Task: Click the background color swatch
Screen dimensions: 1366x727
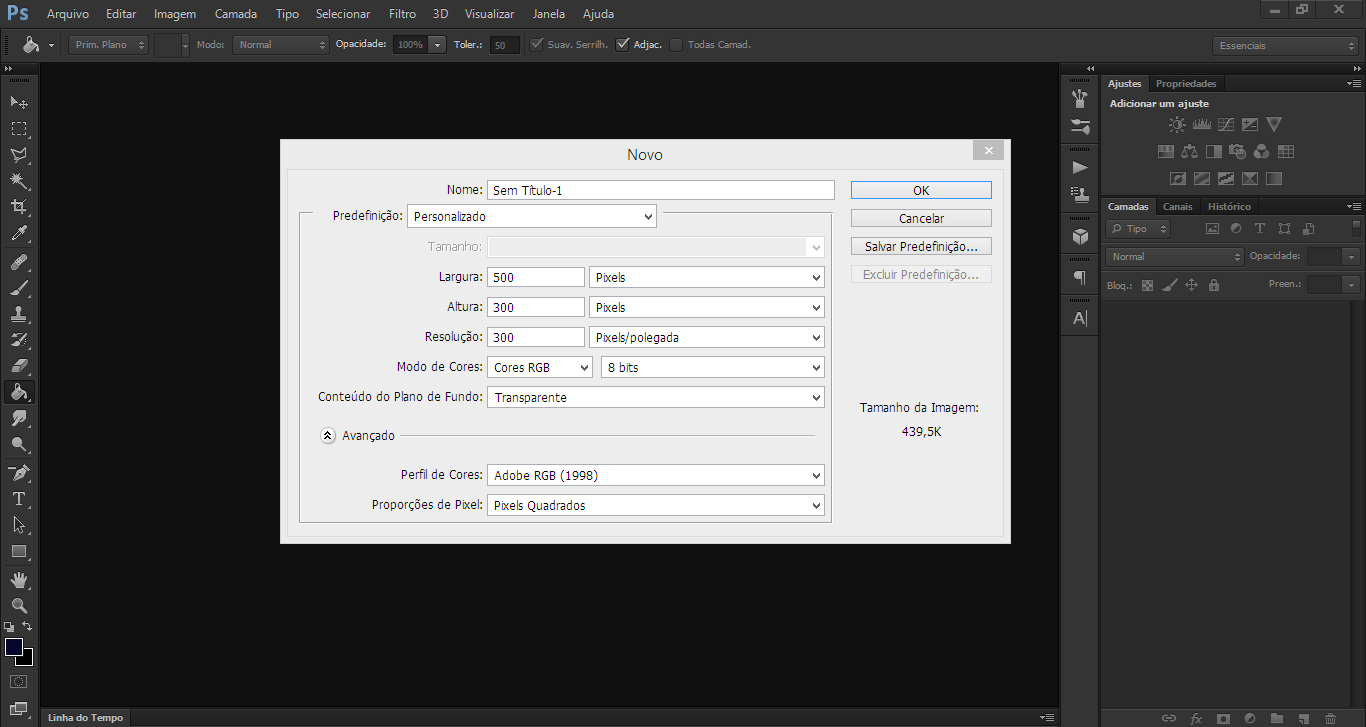Action: coord(27,660)
